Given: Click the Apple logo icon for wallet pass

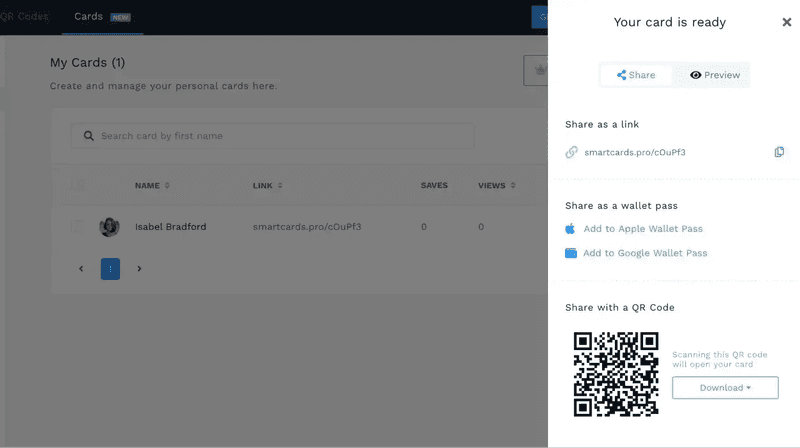Looking at the screenshot, I should point(570,229).
